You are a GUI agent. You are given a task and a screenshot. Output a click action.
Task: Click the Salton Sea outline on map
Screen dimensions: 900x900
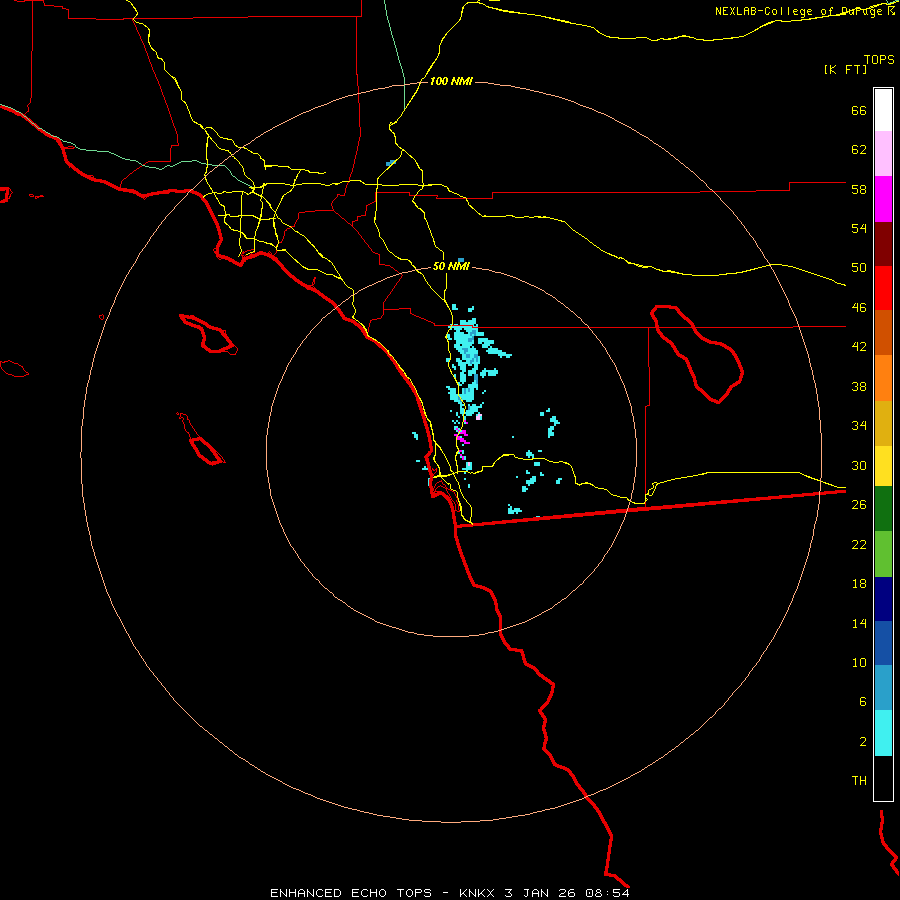697,354
